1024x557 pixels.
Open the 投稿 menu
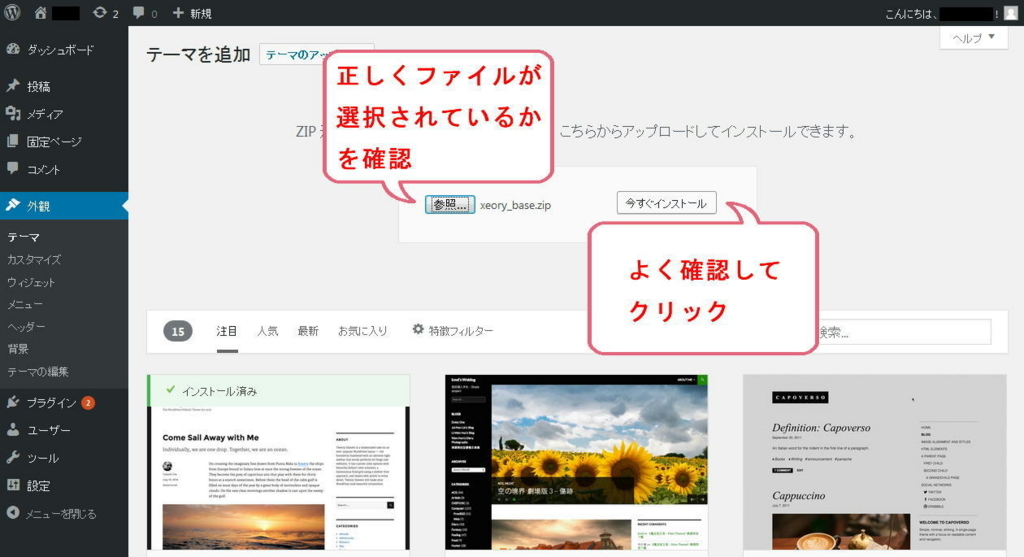64,86
